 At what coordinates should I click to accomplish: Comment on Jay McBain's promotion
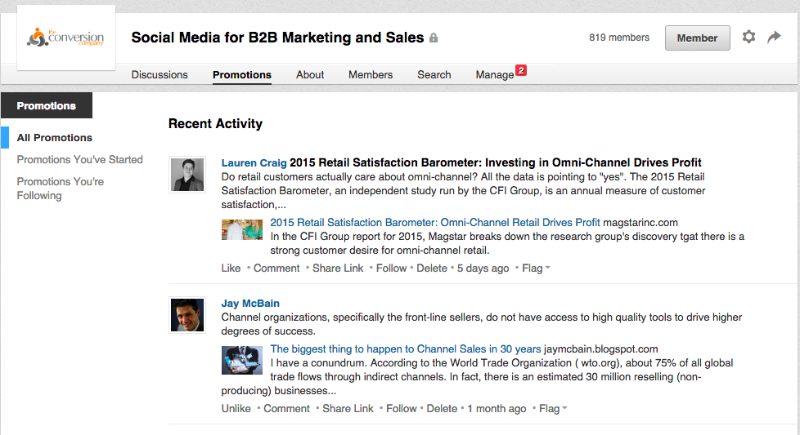tap(286, 408)
